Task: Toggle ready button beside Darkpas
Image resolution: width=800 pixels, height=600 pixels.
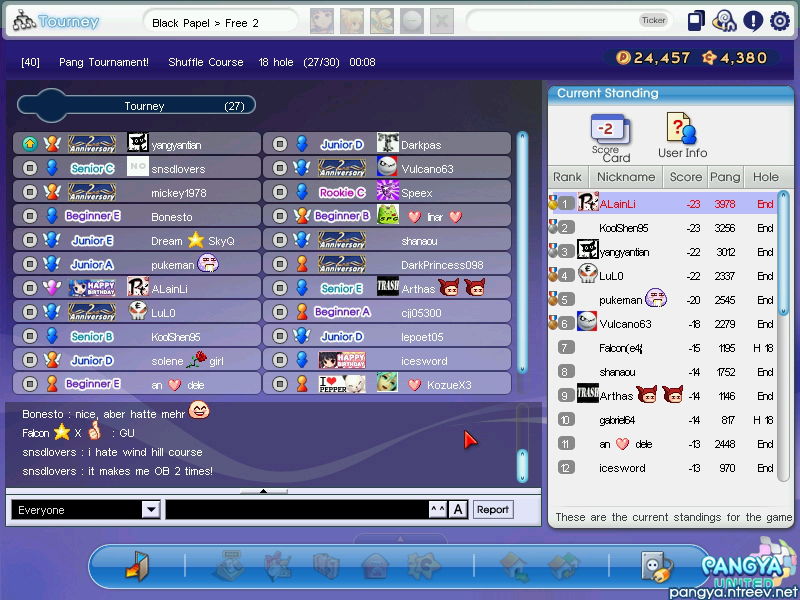Action: (x=280, y=144)
